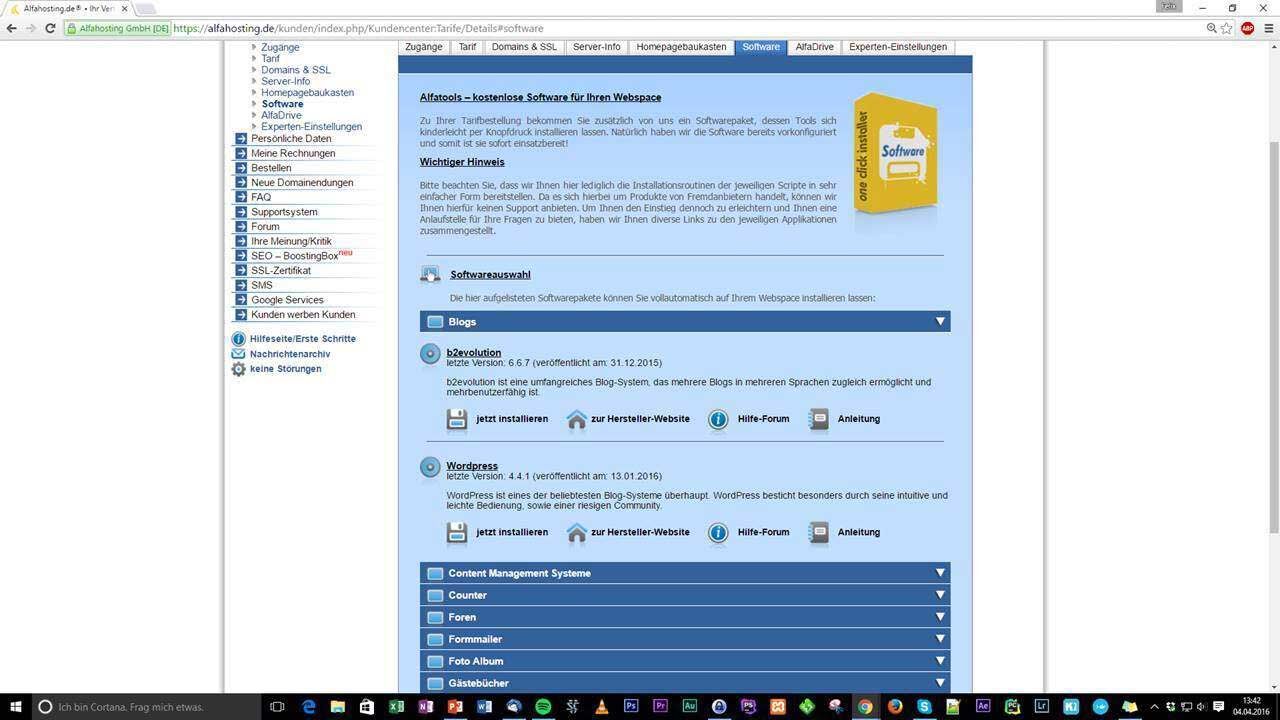Open the Domains & SSL tab
1280x720 pixels.
click(524, 47)
